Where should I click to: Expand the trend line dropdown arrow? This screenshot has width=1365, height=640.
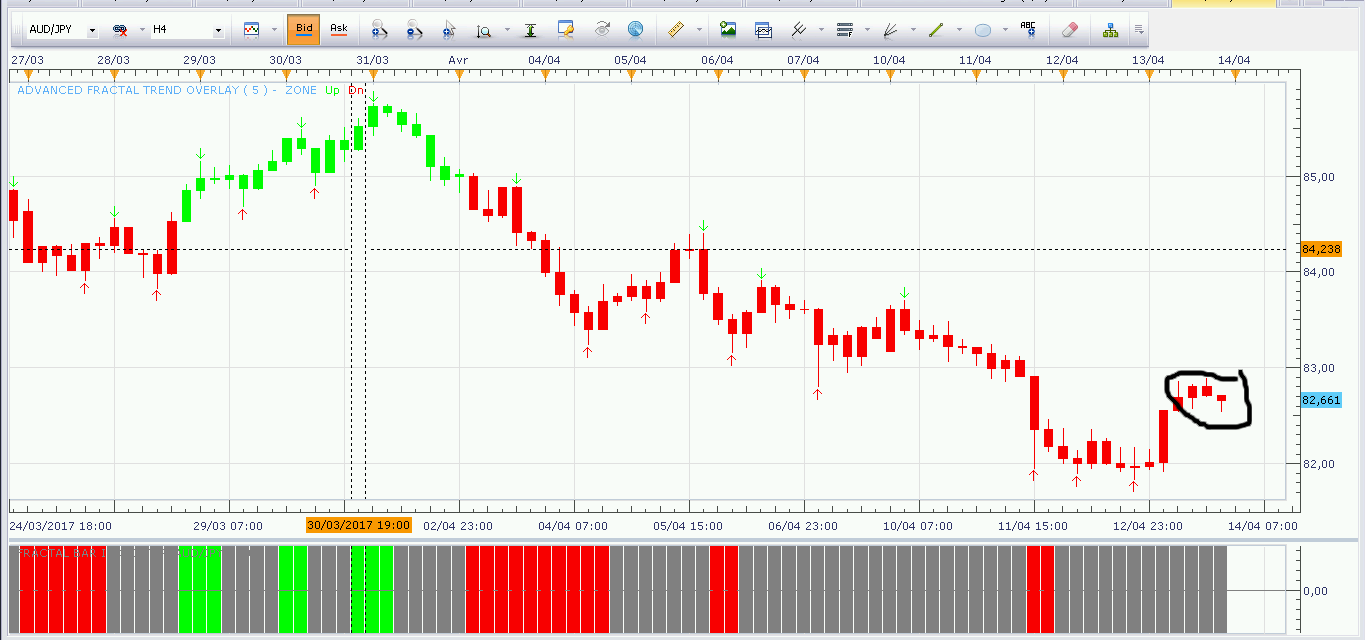click(959, 30)
